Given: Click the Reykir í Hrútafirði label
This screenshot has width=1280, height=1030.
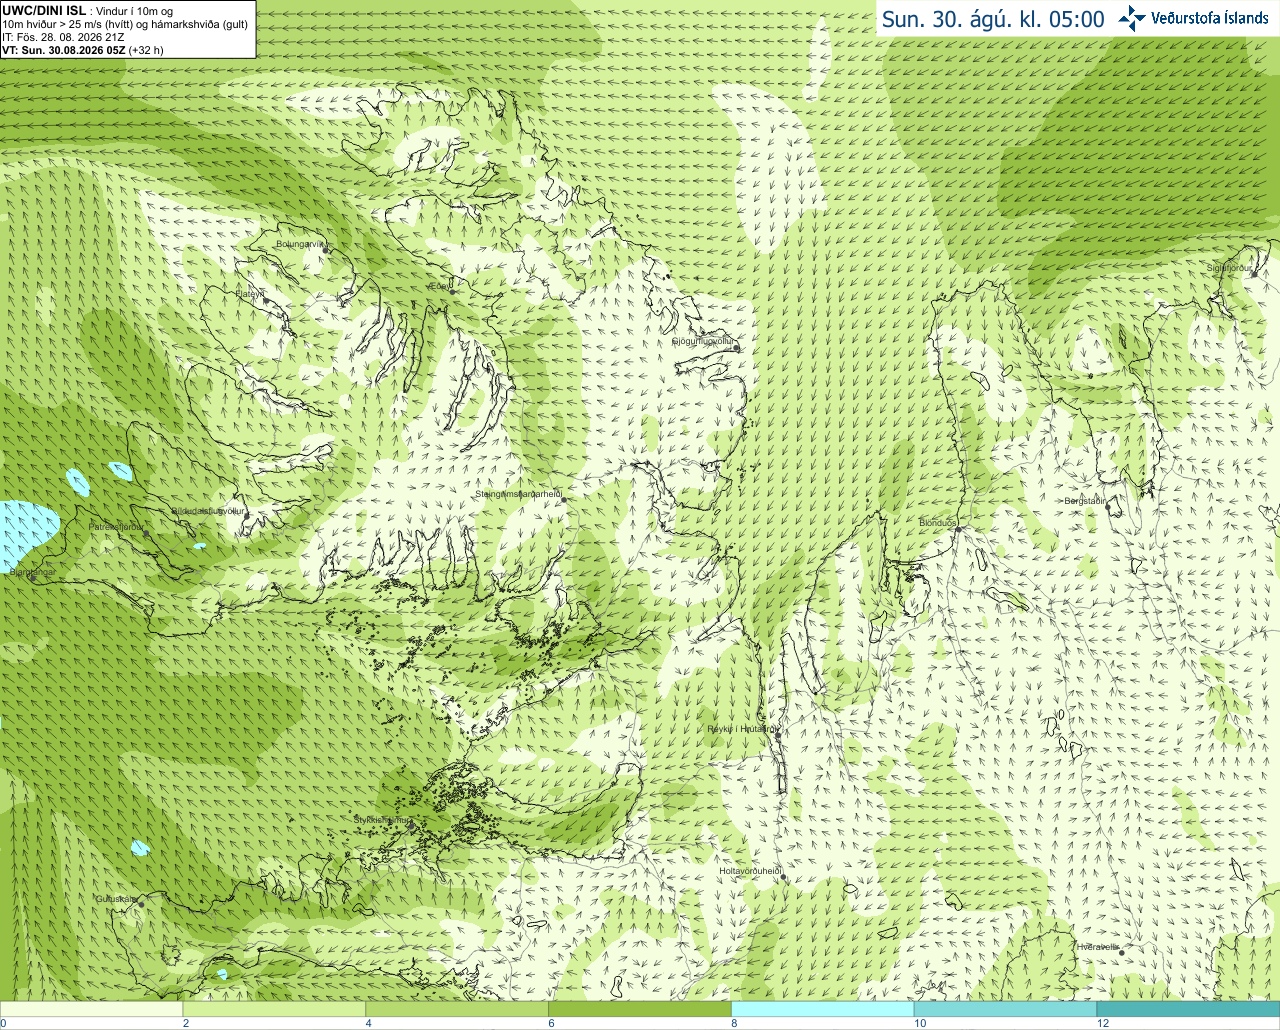Looking at the screenshot, I should 741,729.
